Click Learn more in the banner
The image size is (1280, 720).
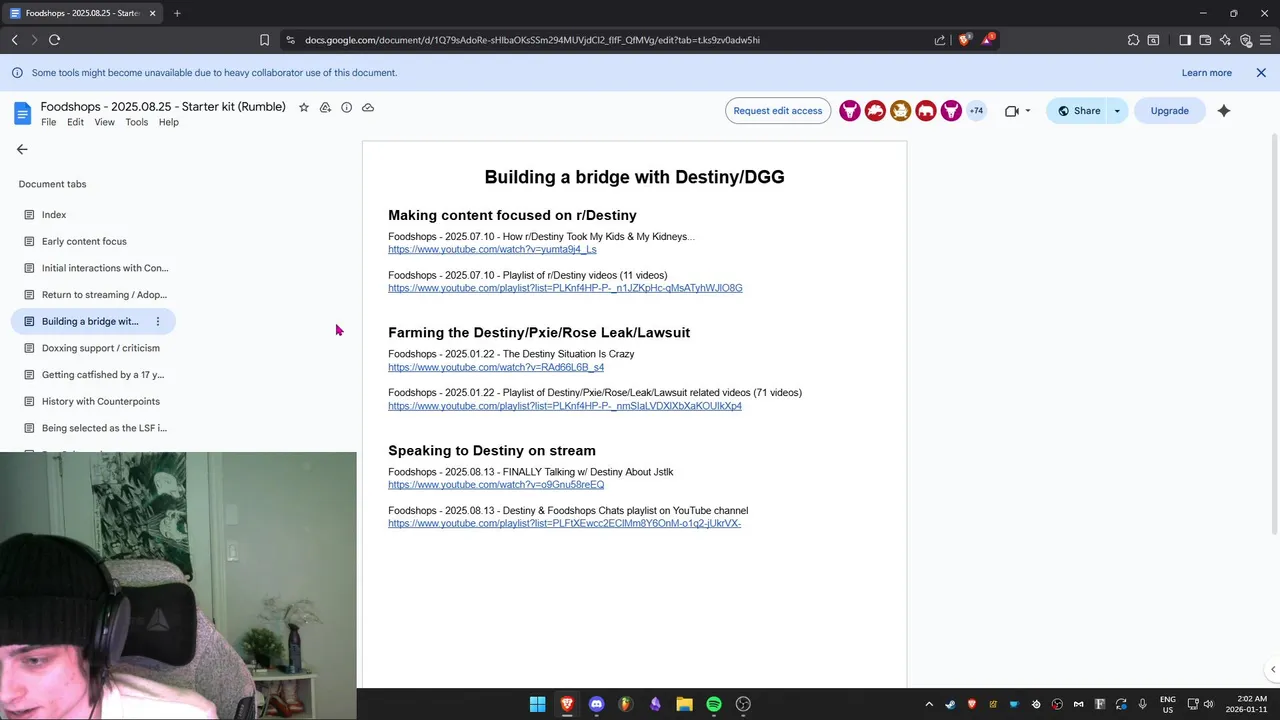1206,73
